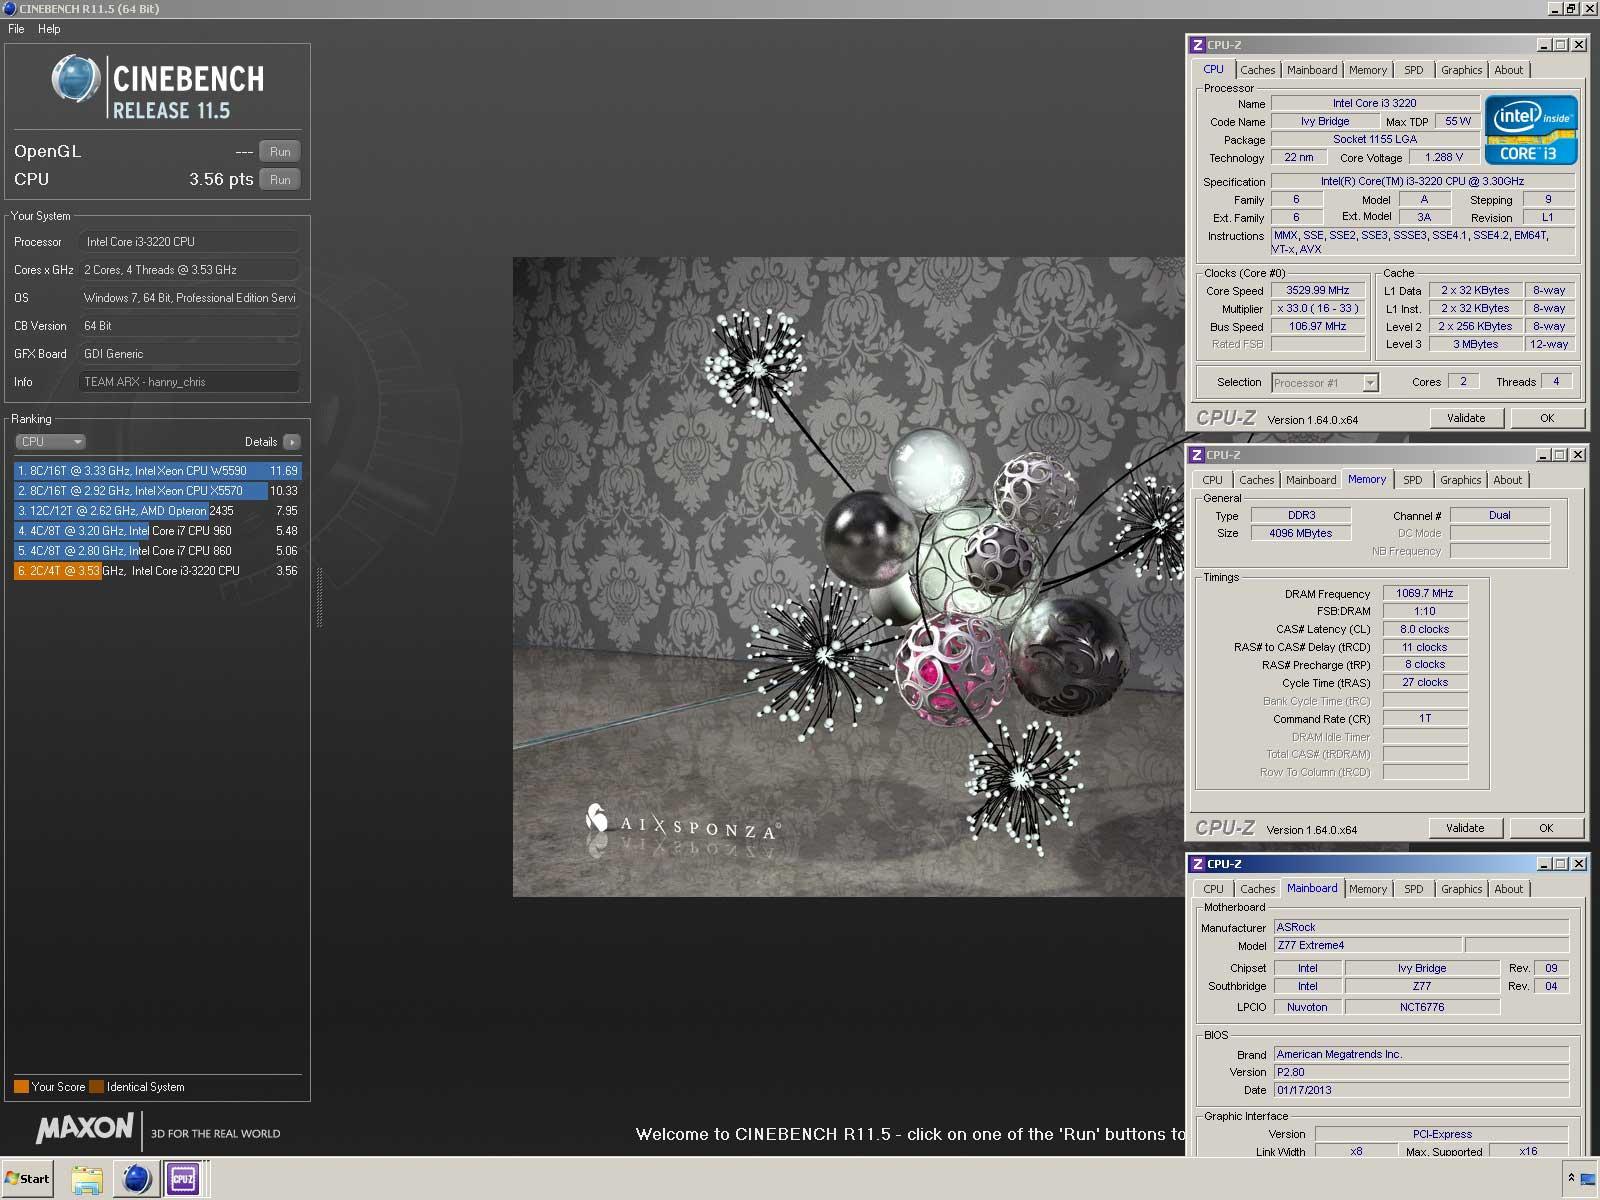Open the Windows Start button
Viewport: 1600px width, 1200px height.
point(27,1179)
